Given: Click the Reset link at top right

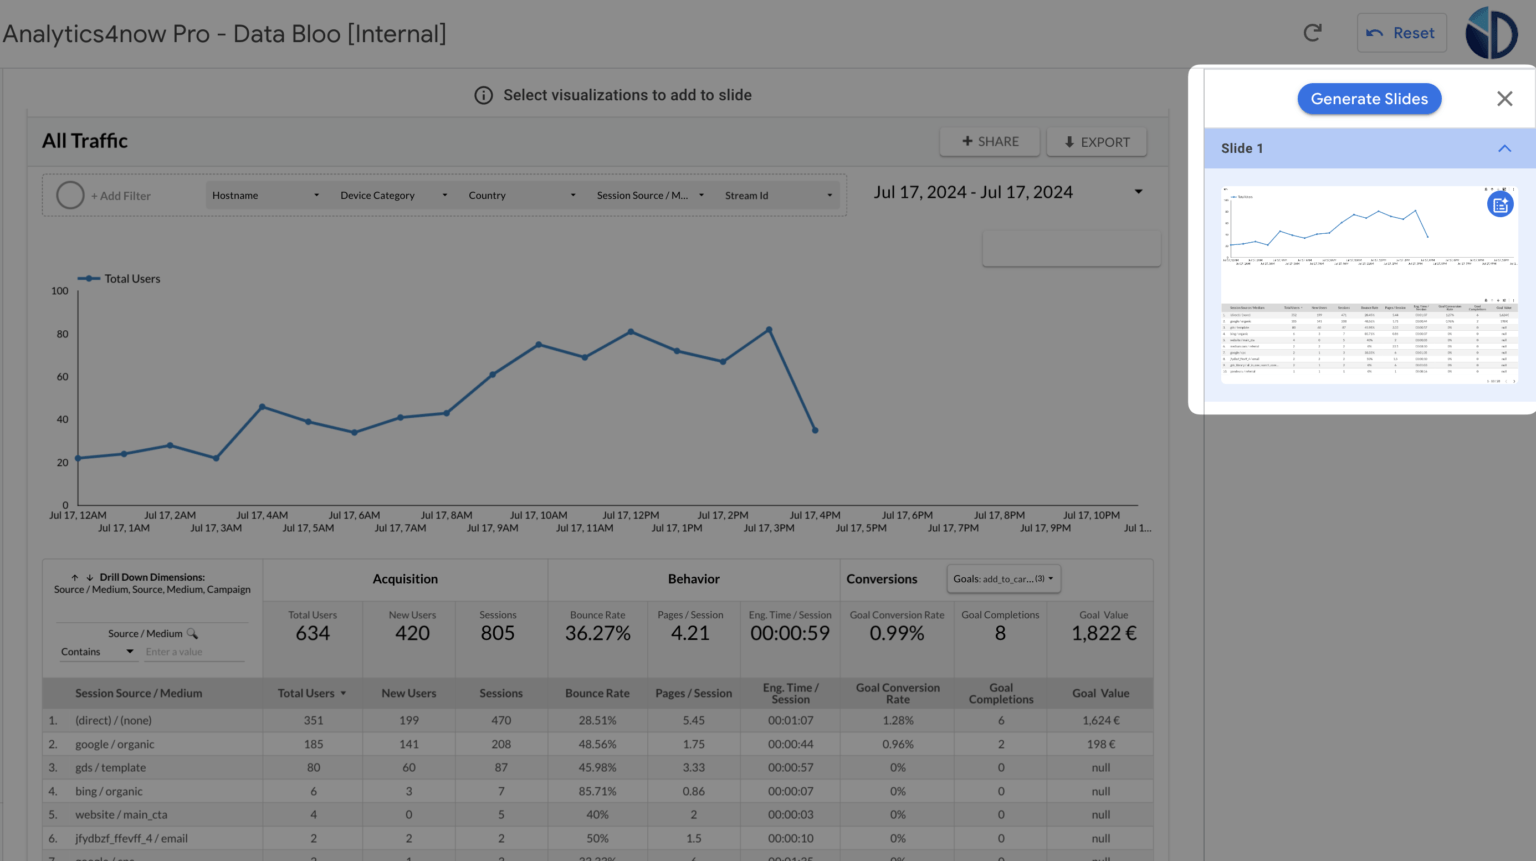Looking at the screenshot, I should (x=1401, y=32).
